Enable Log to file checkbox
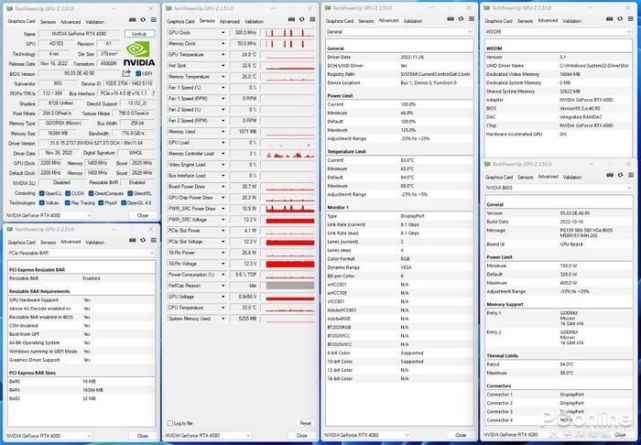The width and height of the screenshot is (641, 445). point(170,423)
